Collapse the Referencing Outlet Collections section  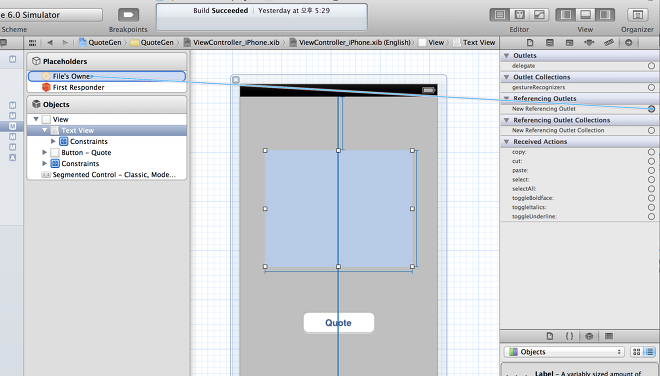point(507,120)
